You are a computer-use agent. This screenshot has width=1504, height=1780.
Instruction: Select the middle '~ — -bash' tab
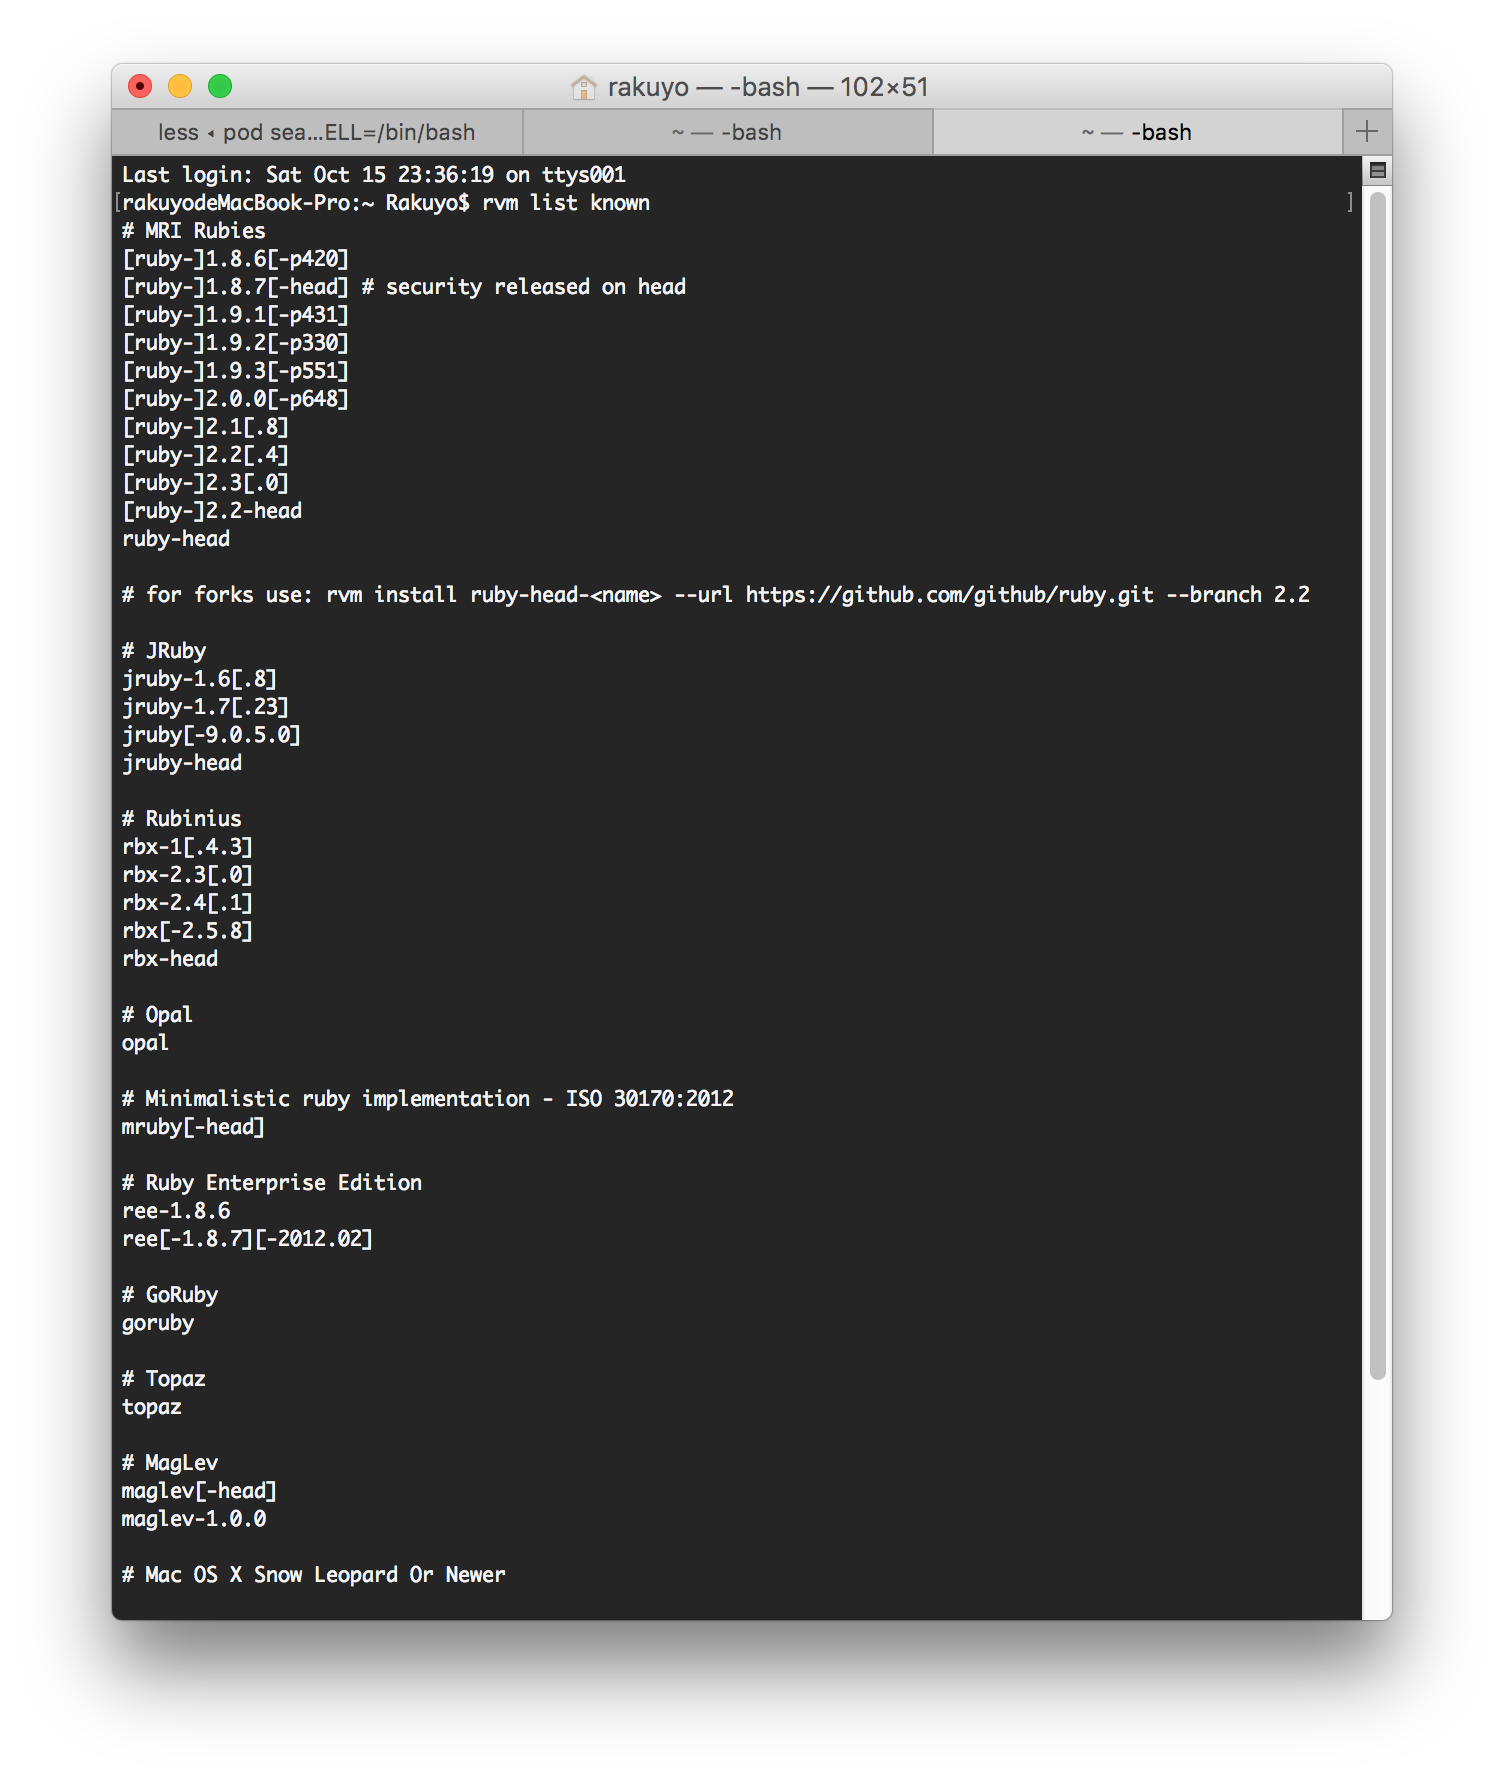(x=727, y=132)
